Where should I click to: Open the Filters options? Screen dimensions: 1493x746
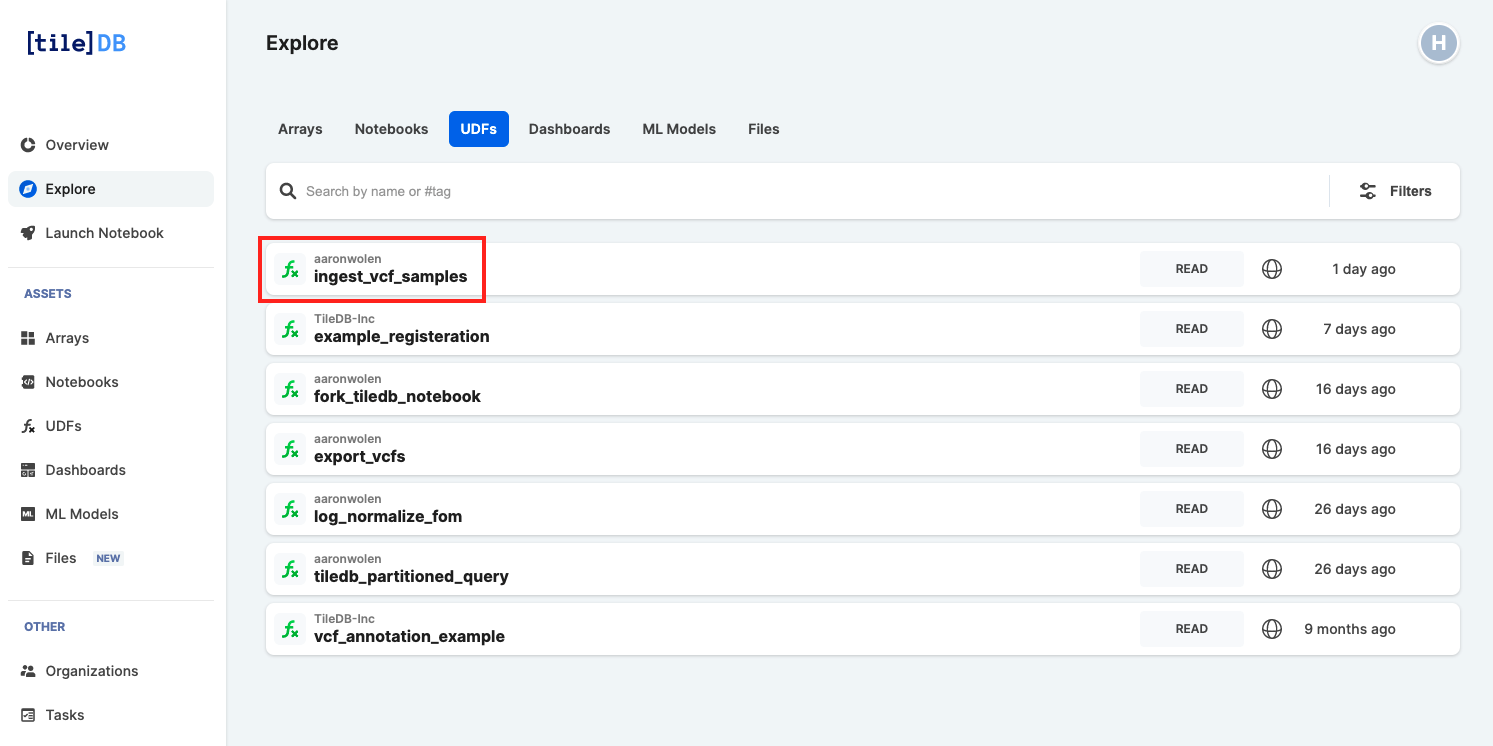1395,191
